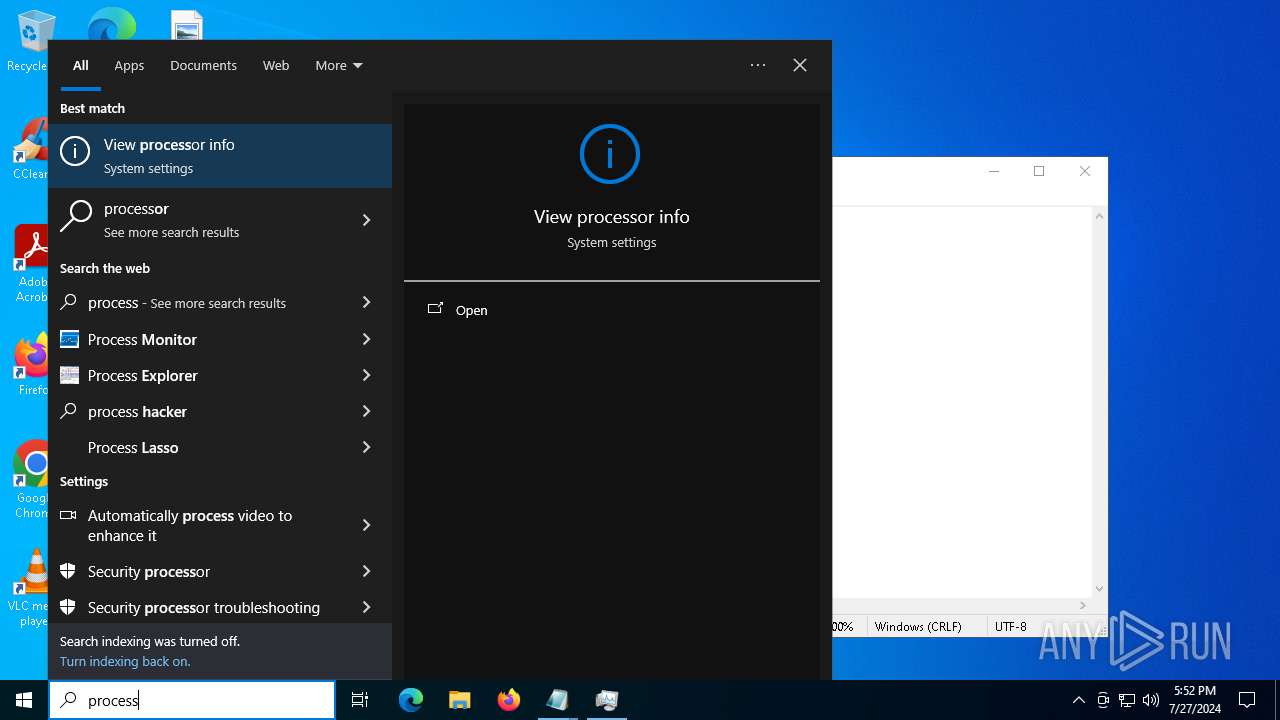Expand arrow for Process Explorer
1280x720 pixels.
366,376
